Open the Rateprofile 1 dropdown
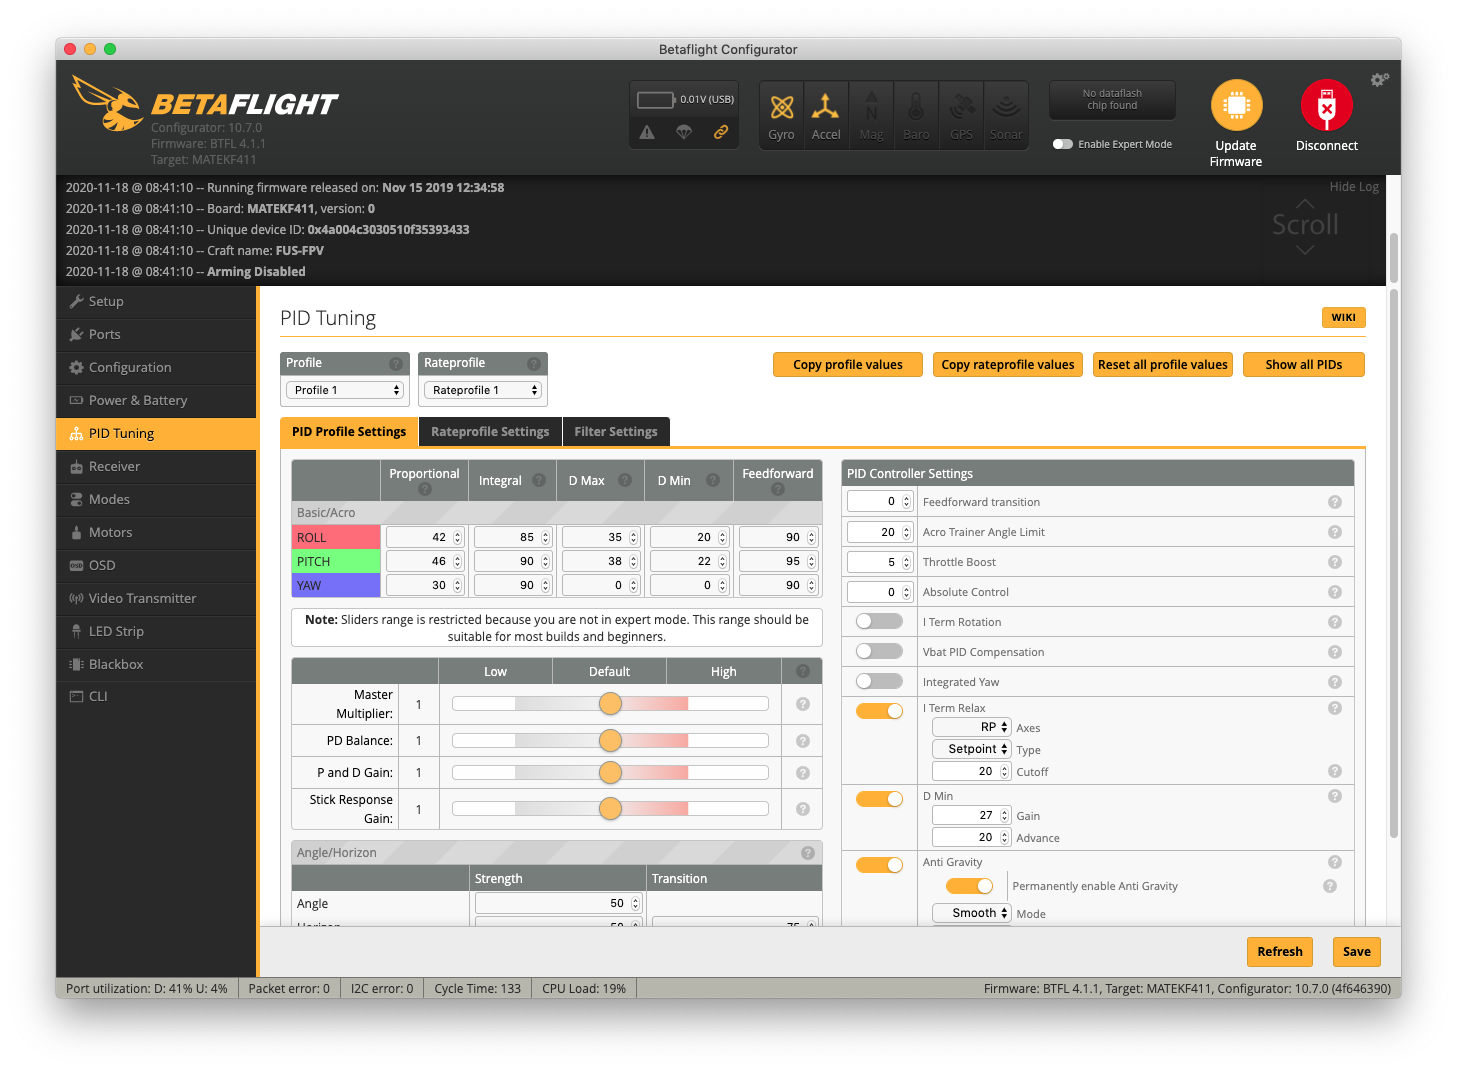 point(483,390)
